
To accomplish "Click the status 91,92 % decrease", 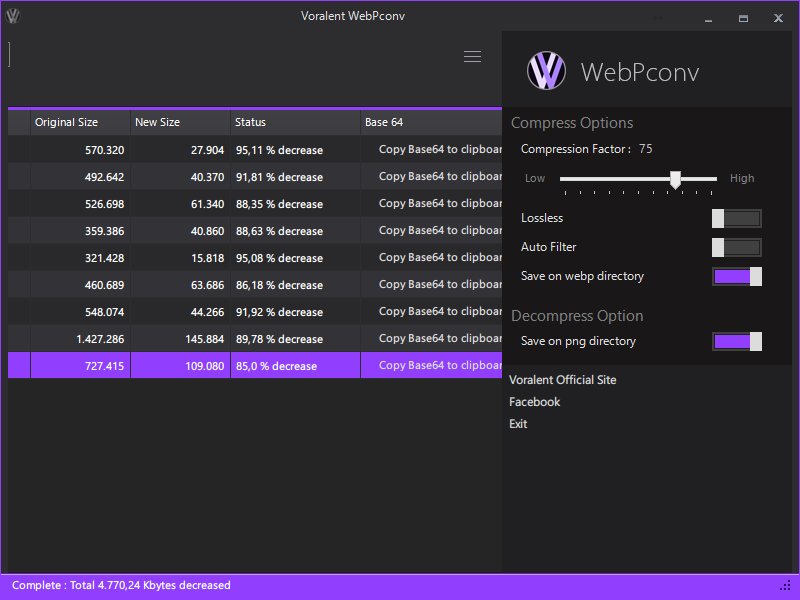I will [279, 312].
